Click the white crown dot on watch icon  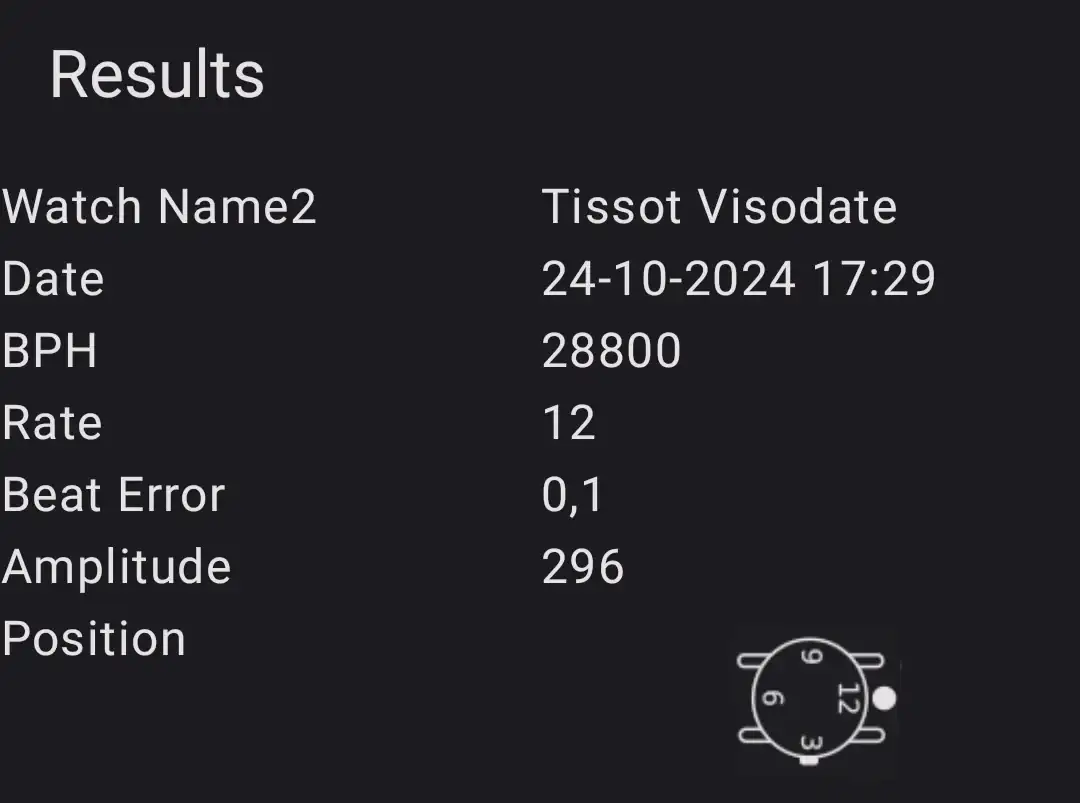(884, 698)
